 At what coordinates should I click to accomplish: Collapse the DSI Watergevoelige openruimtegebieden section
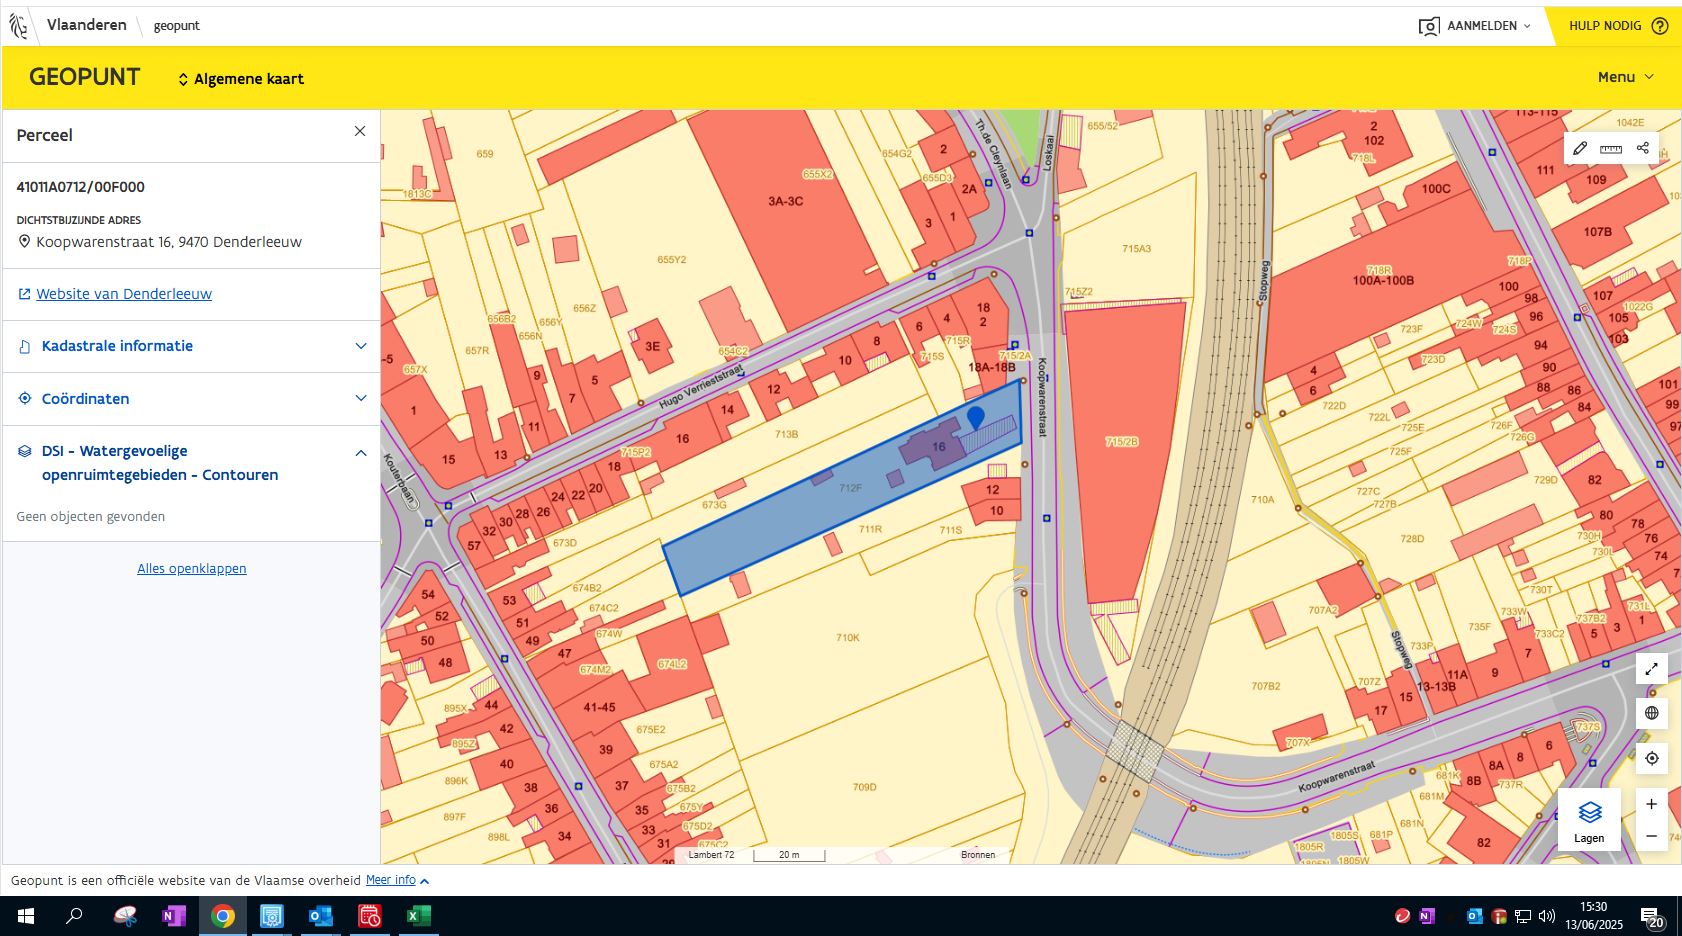tap(360, 453)
